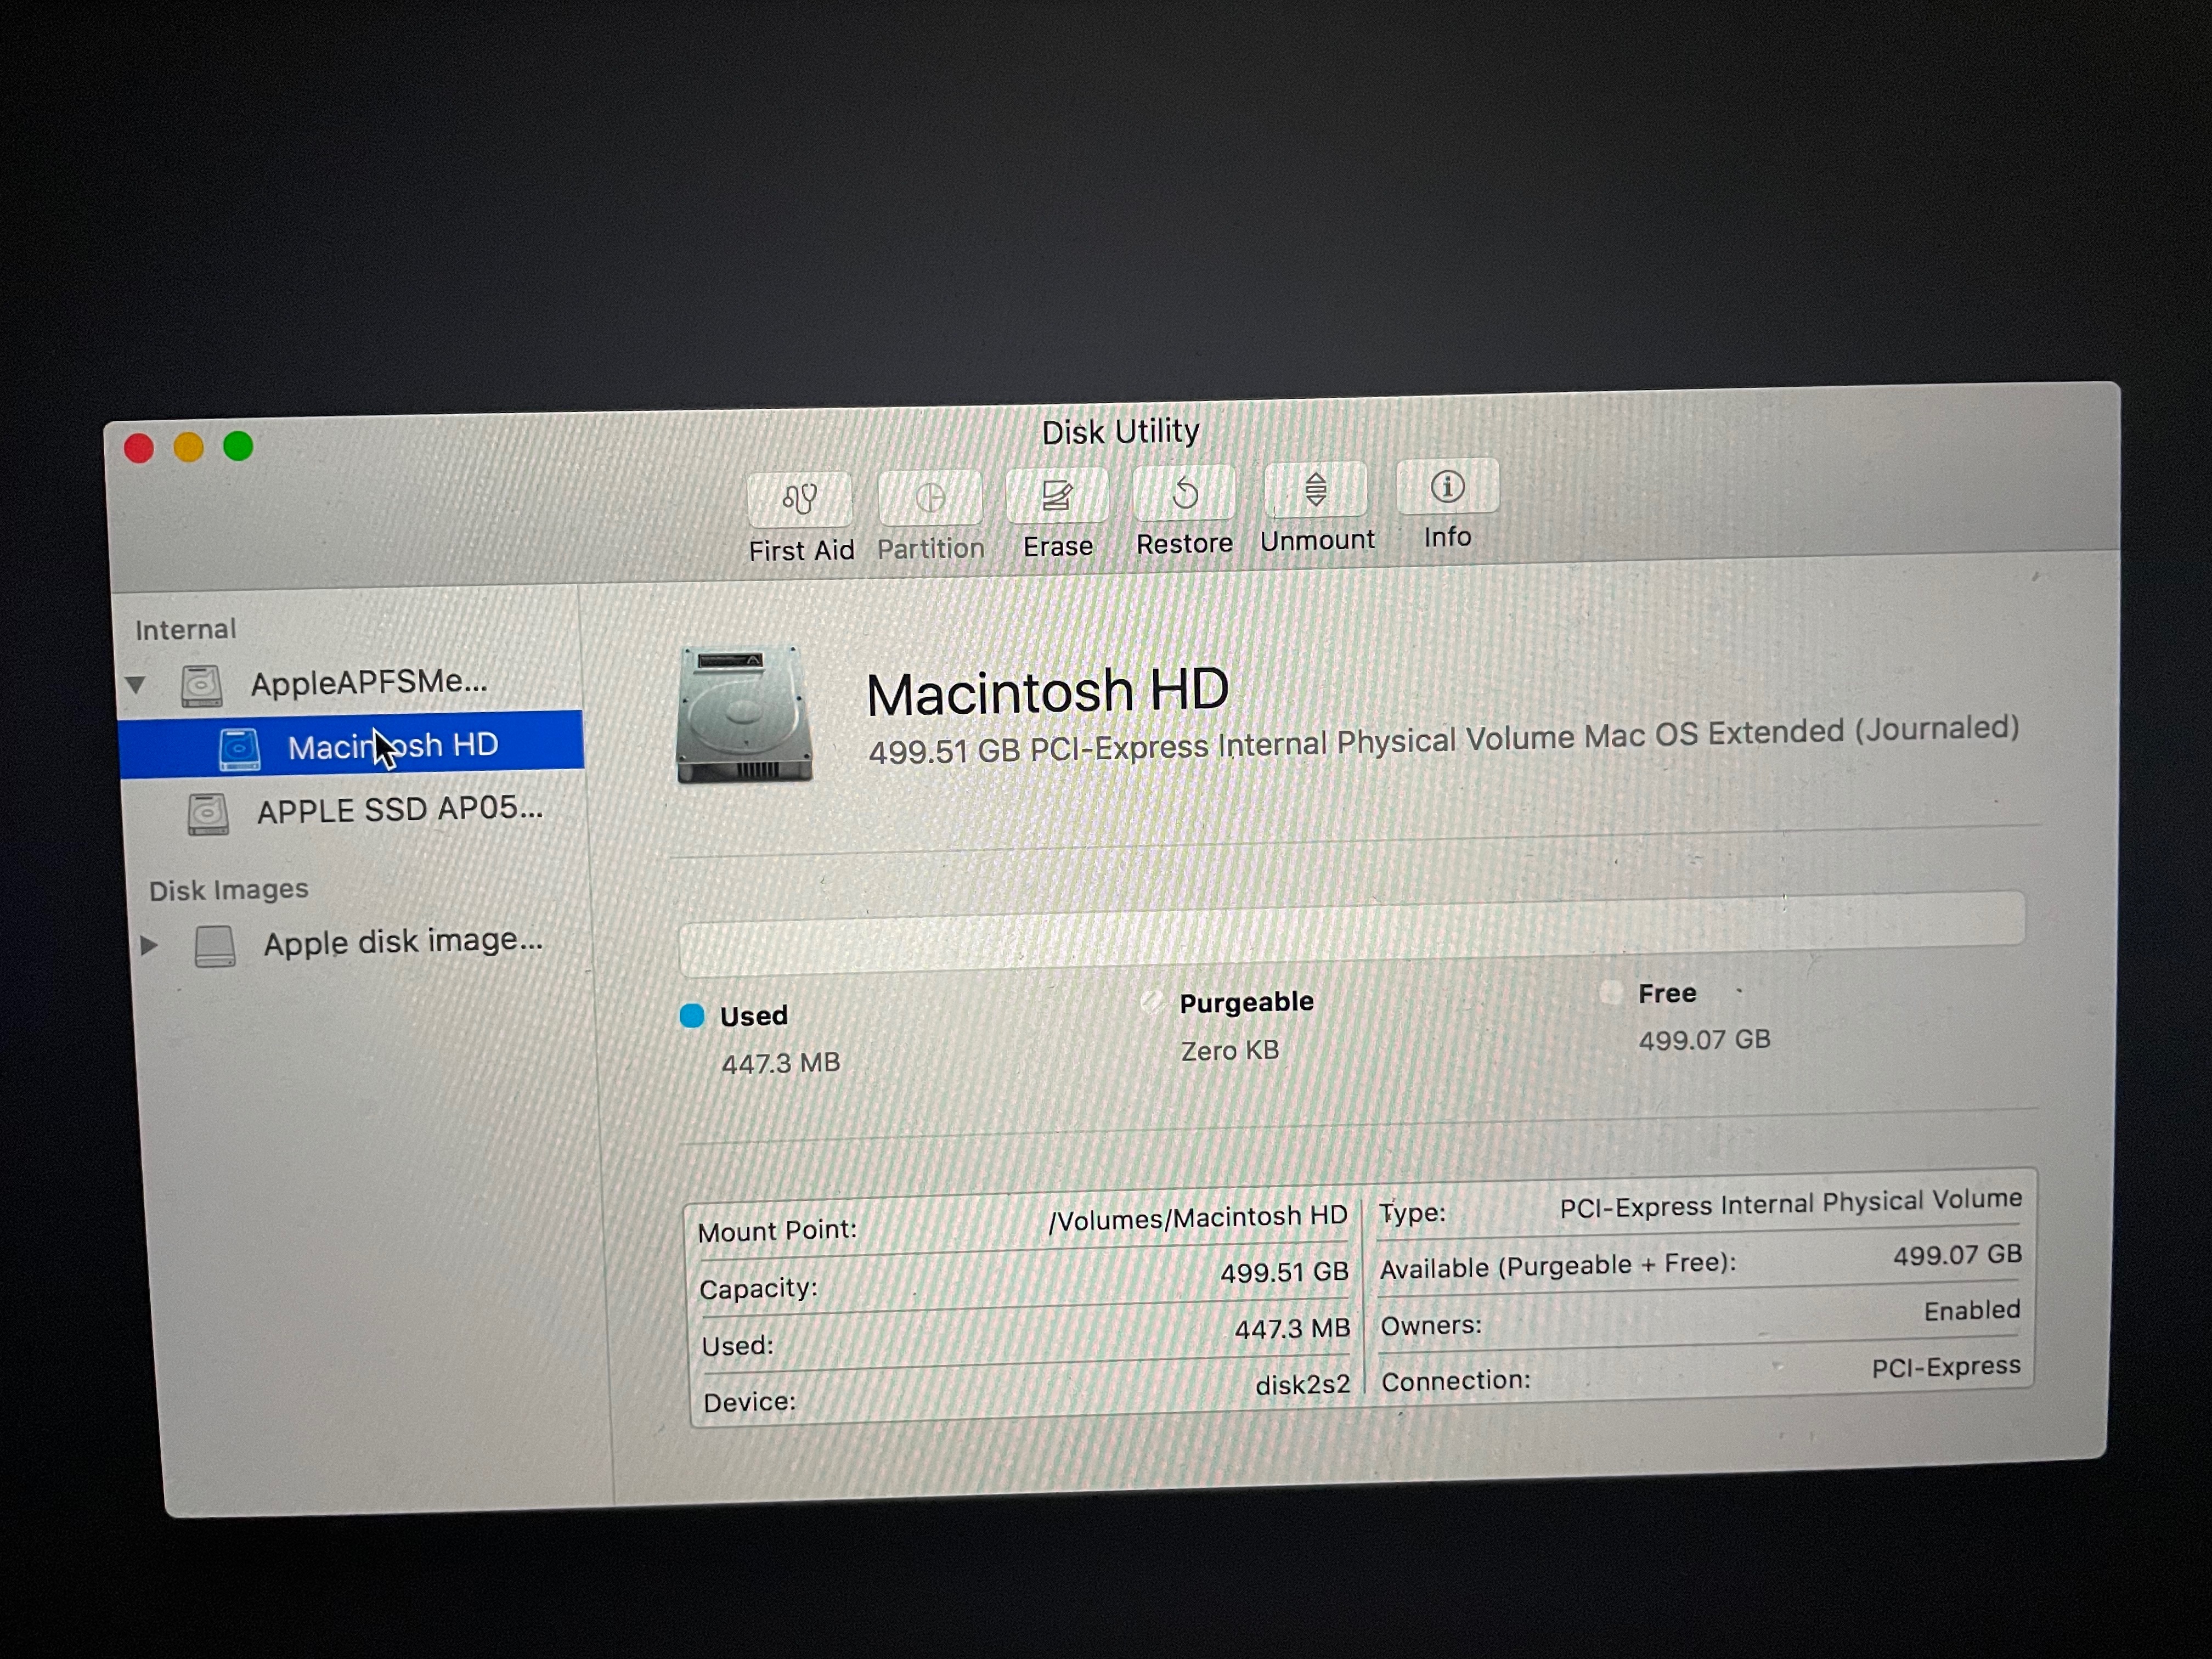This screenshot has width=2212, height=1659.
Task: Click the blue Used legend dot
Action: (692, 1016)
